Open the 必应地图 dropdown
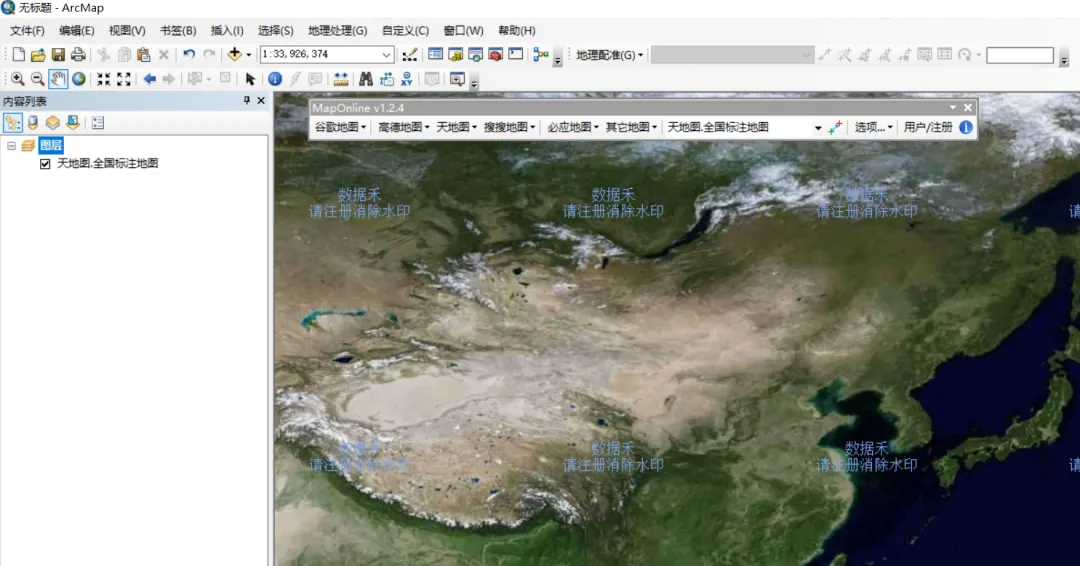 [x=573, y=127]
